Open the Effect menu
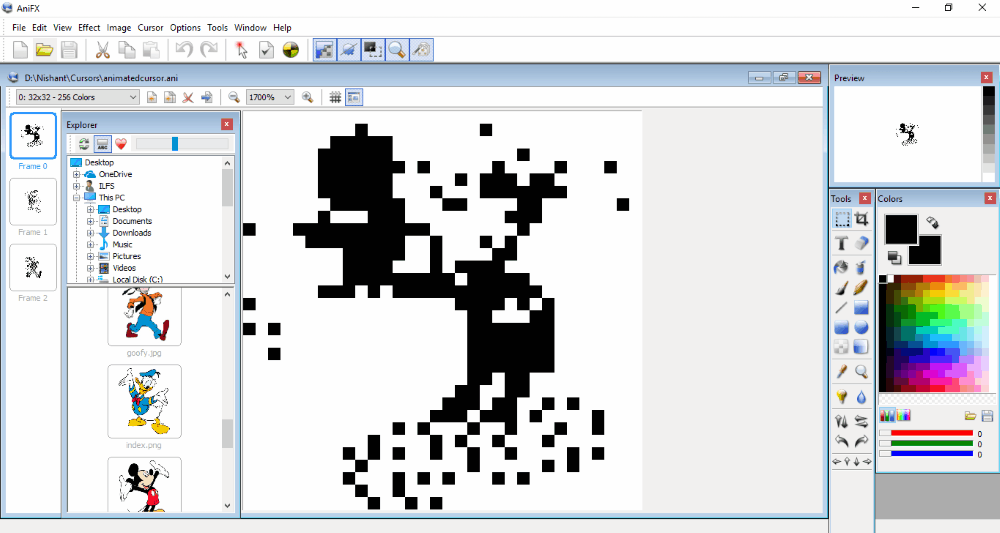The height and width of the screenshot is (533, 1000). [x=89, y=27]
